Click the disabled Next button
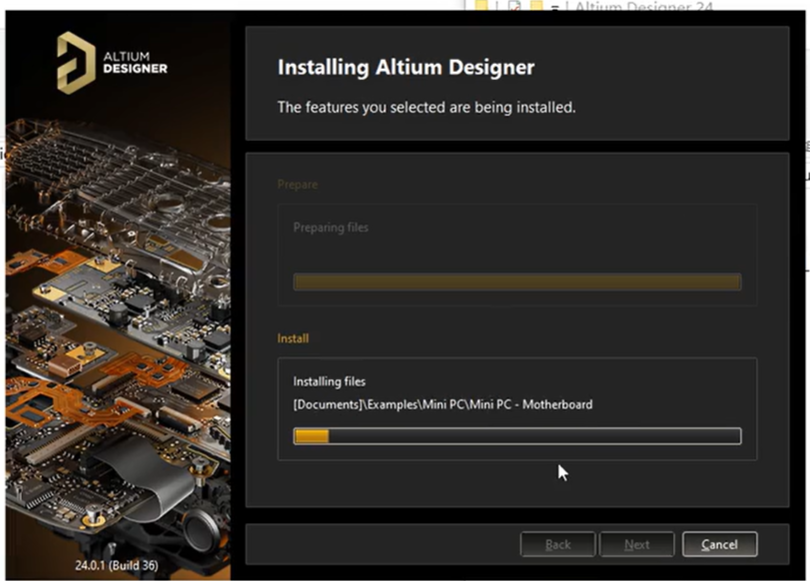Viewport: 810px width, 581px height. click(637, 544)
